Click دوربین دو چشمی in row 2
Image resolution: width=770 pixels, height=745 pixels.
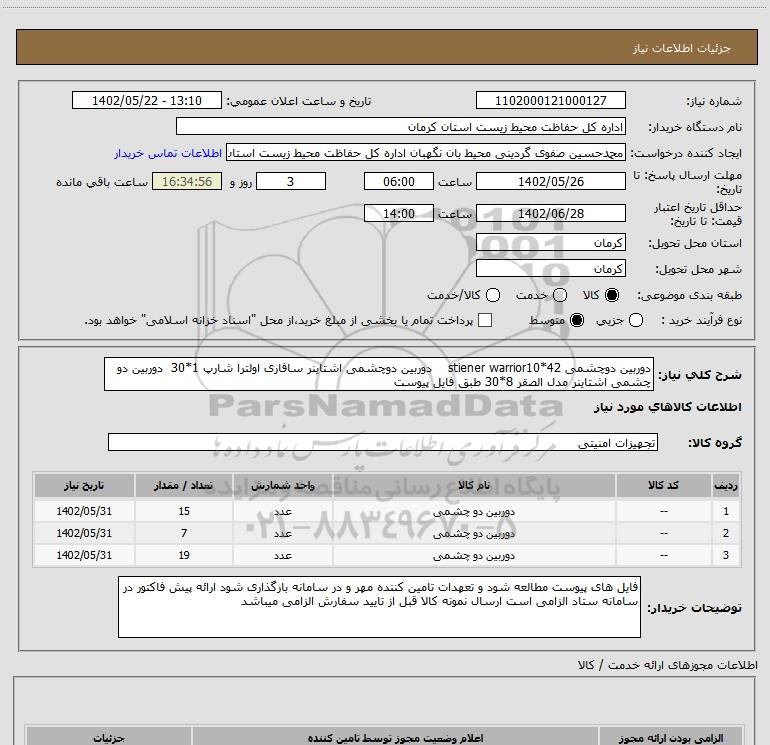474,534
